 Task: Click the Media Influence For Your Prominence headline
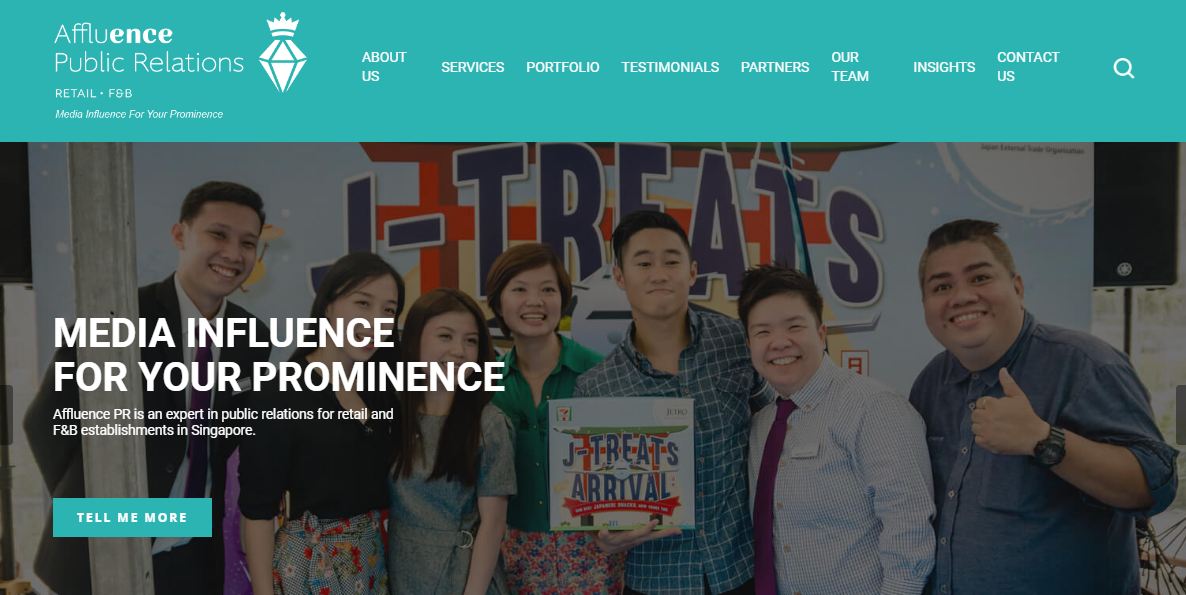pyautogui.click(x=279, y=355)
